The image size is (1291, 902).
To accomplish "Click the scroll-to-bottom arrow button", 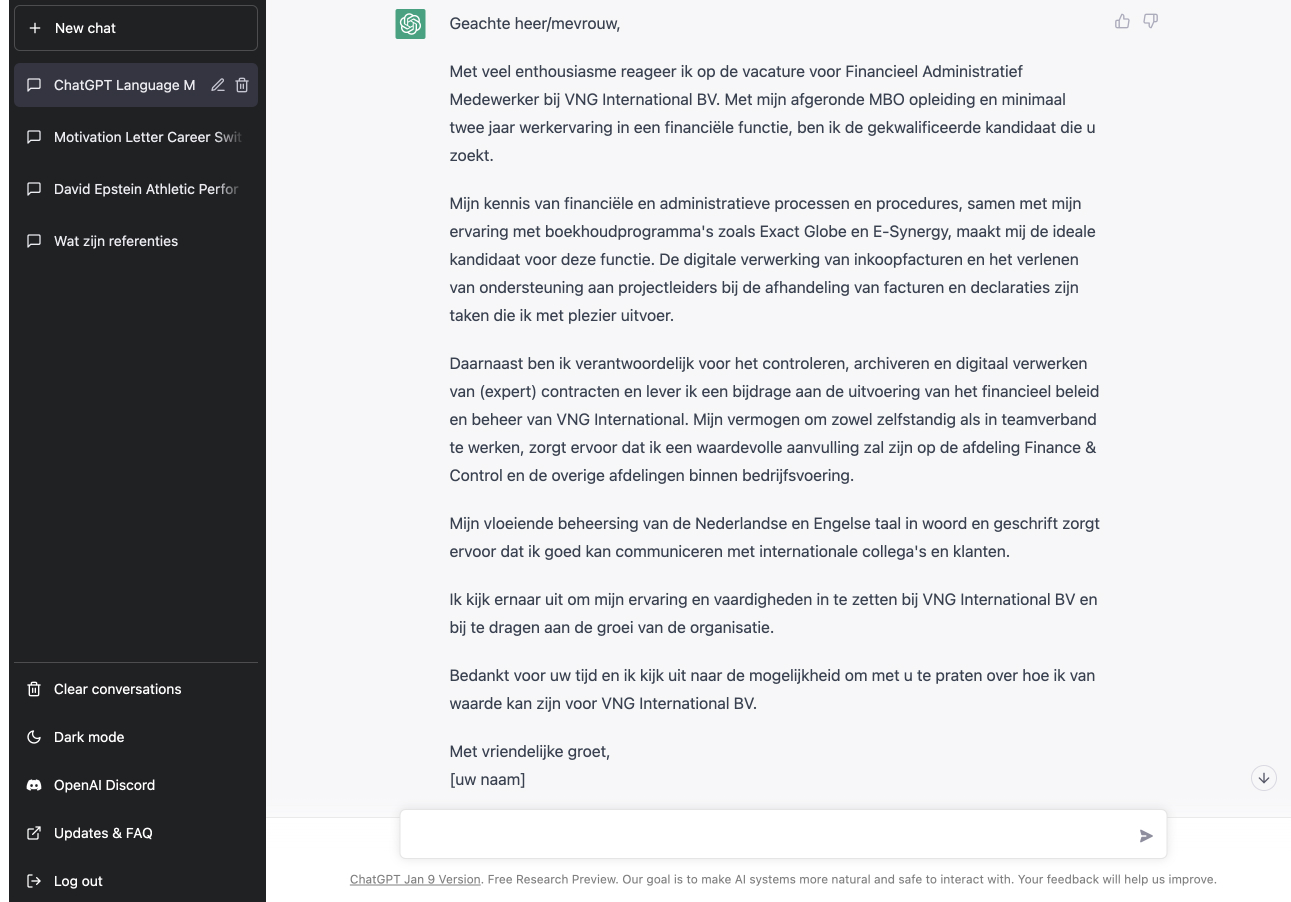I will (x=1263, y=777).
